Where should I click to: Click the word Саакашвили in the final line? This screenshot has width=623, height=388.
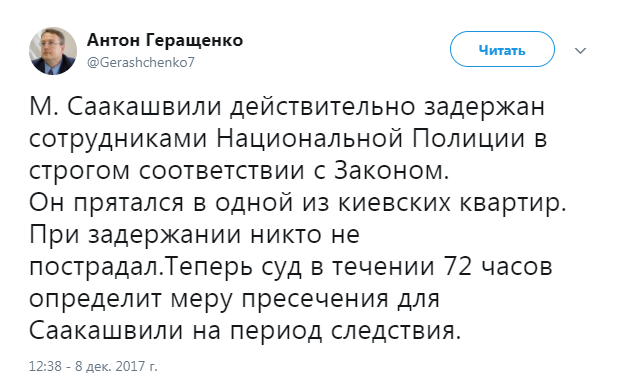tap(106, 331)
